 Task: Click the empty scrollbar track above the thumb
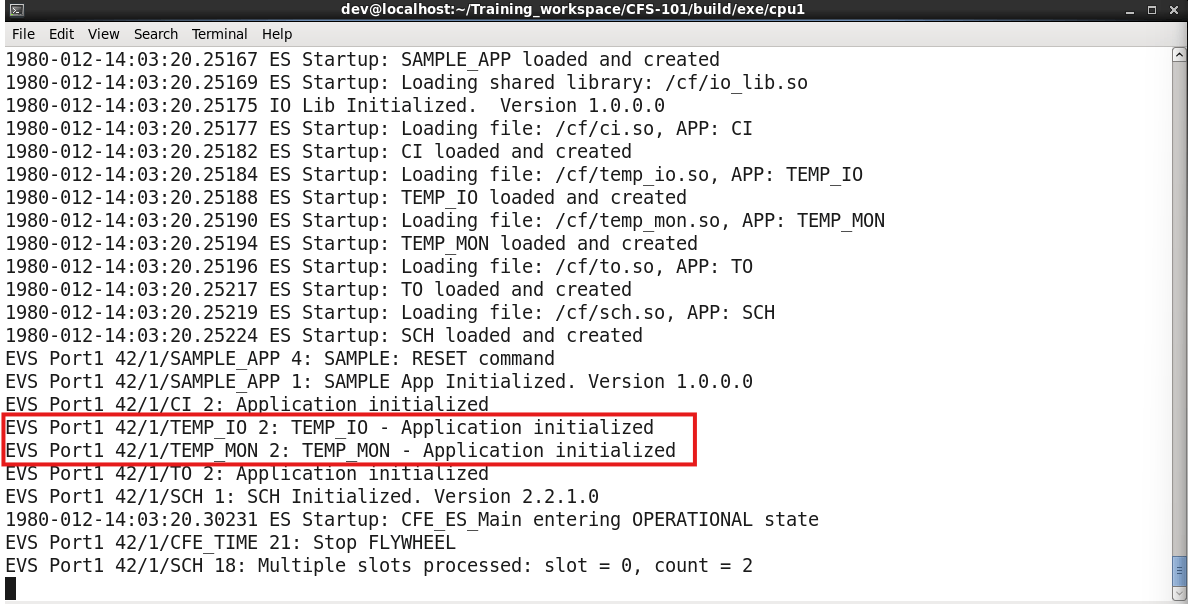(x=1178, y=300)
